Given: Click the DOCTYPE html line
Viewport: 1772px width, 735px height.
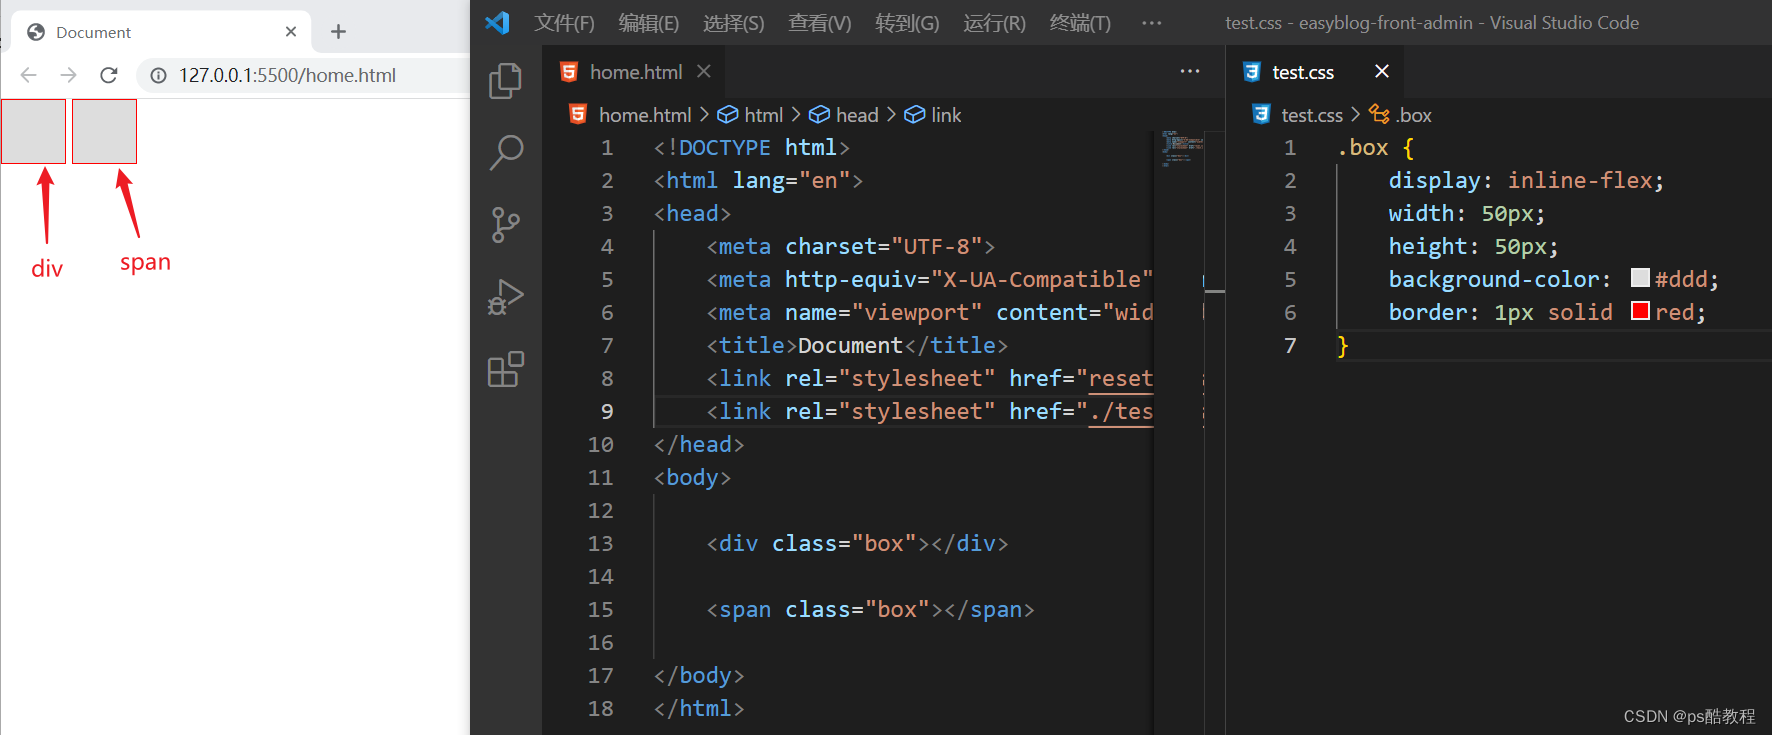Looking at the screenshot, I should [752, 147].
